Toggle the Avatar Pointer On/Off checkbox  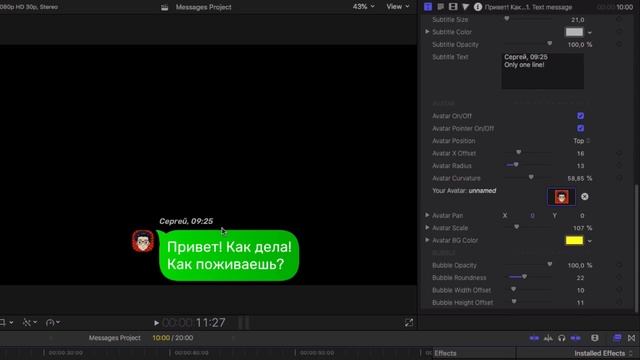pyautogui.click(x=580, y=128)
